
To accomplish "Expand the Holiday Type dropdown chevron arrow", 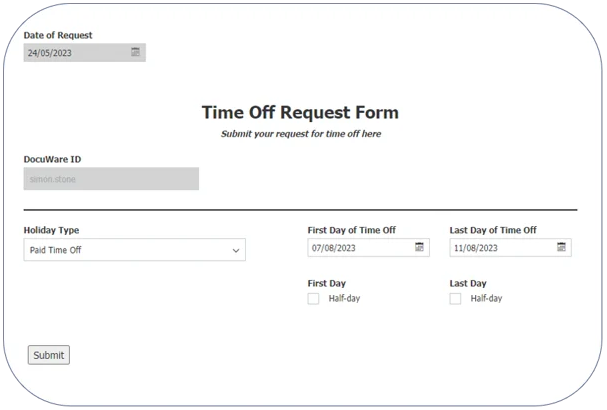I will tap(236, 250).
